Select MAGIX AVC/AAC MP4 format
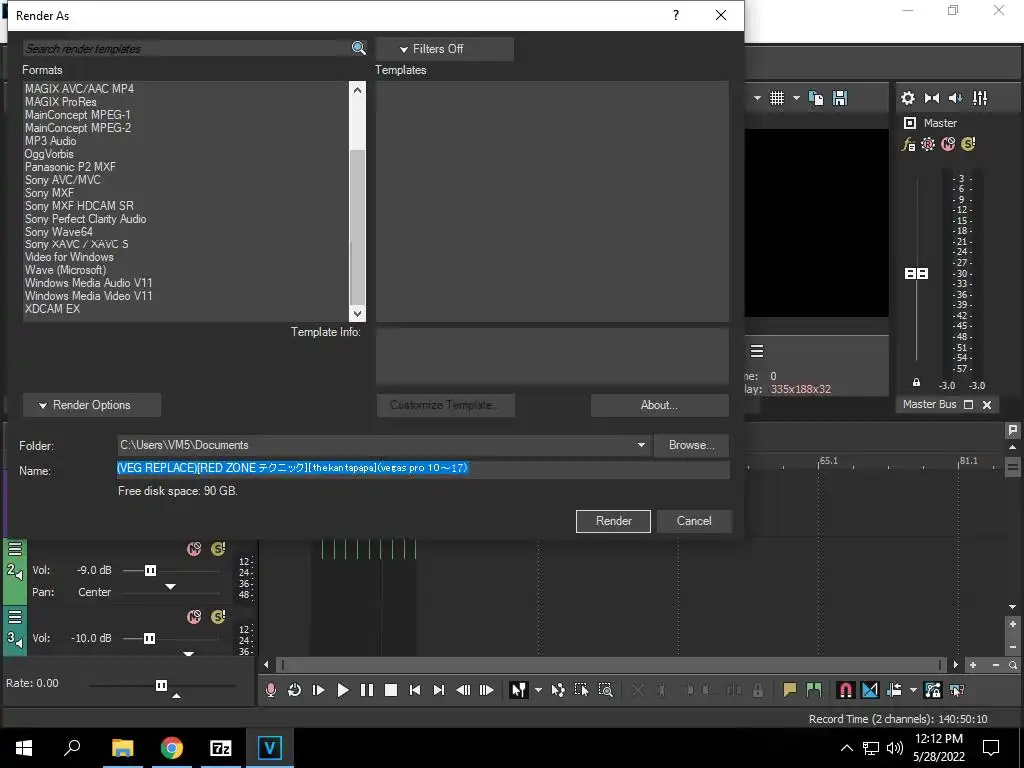Screen dimensions: 1024x768 (79, 88)
